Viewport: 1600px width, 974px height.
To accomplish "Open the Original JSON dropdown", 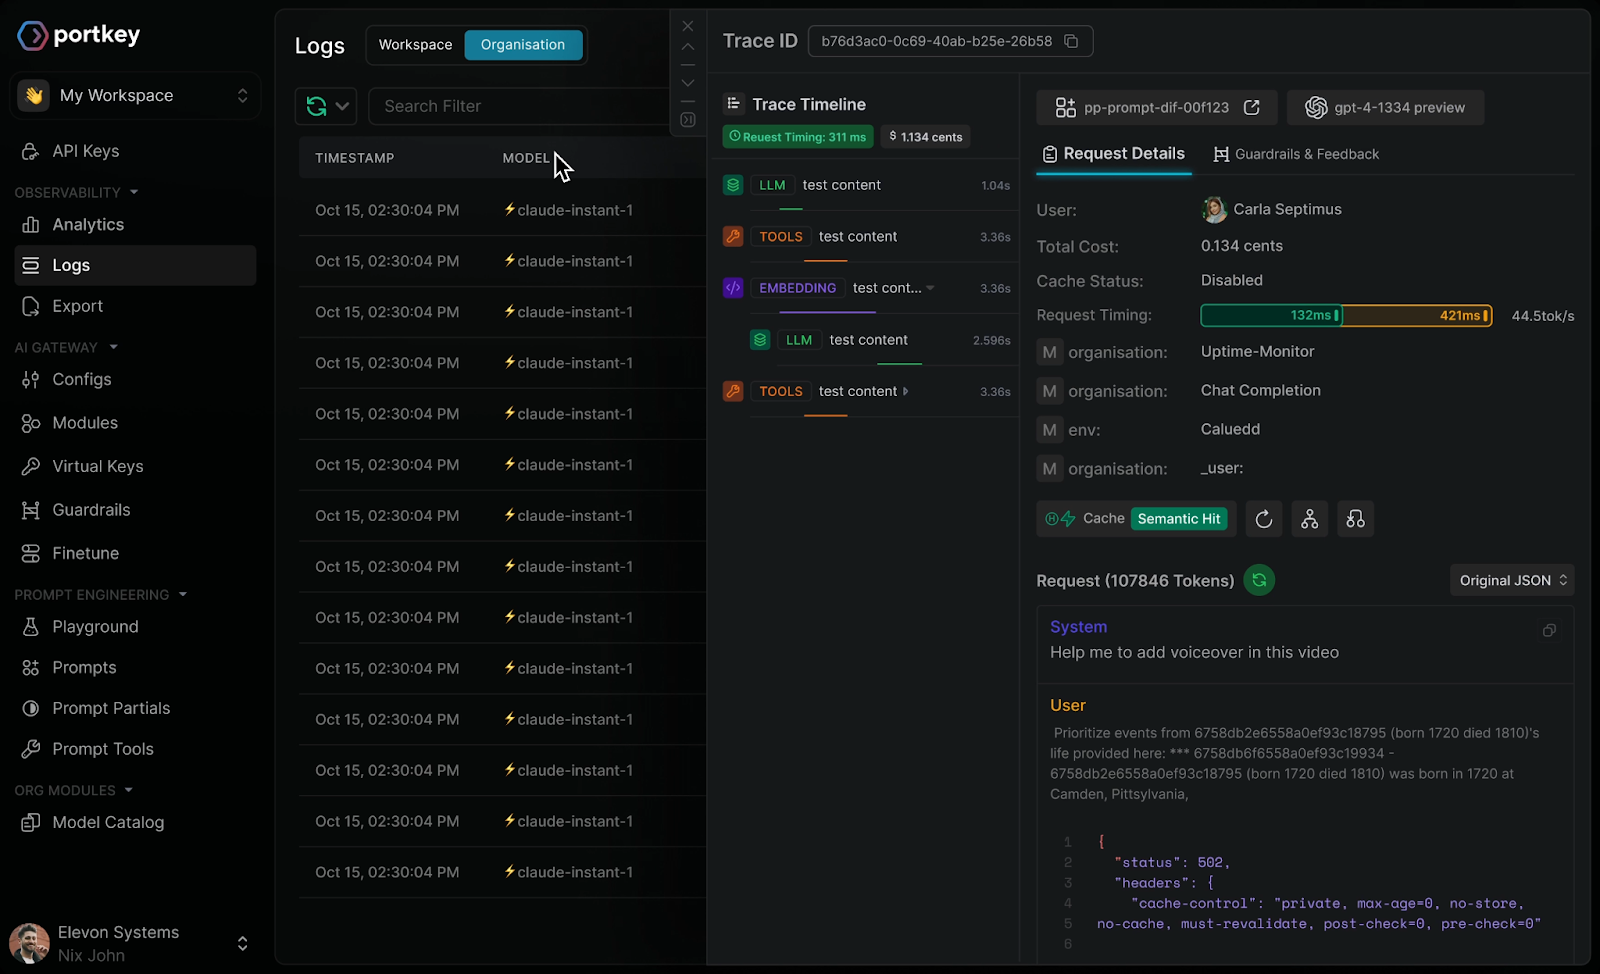I will [x=1512, y=580].
